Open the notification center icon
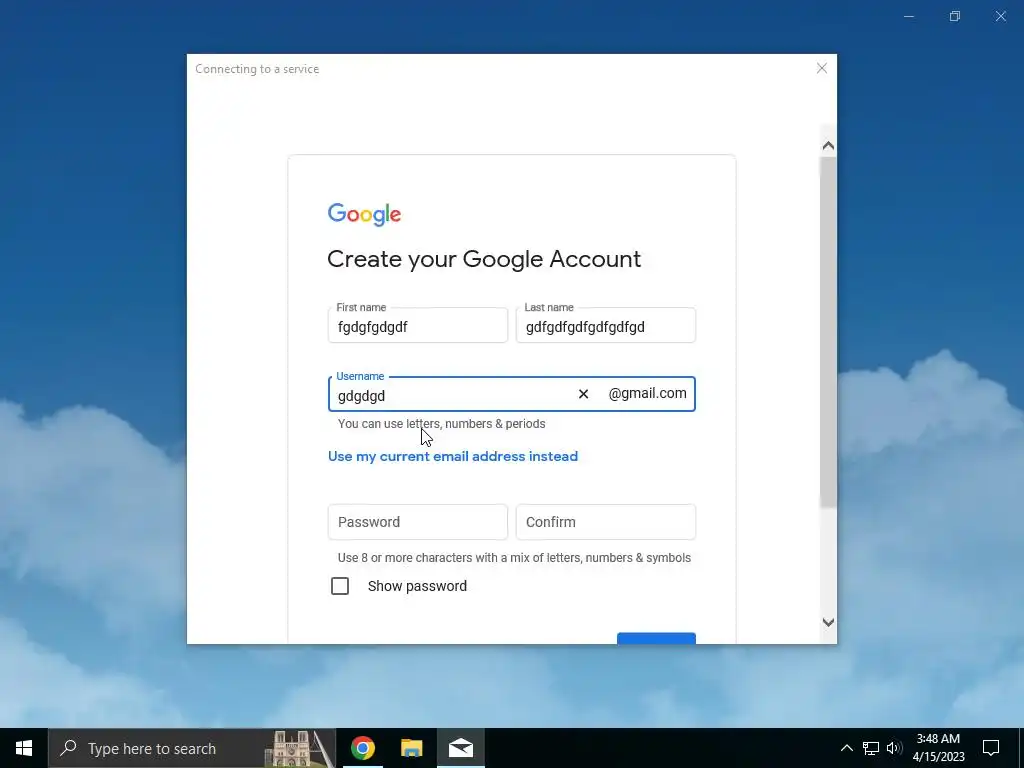Image resolution: width=1024 pixels, height=768 pixels. [x=991, y=748]
